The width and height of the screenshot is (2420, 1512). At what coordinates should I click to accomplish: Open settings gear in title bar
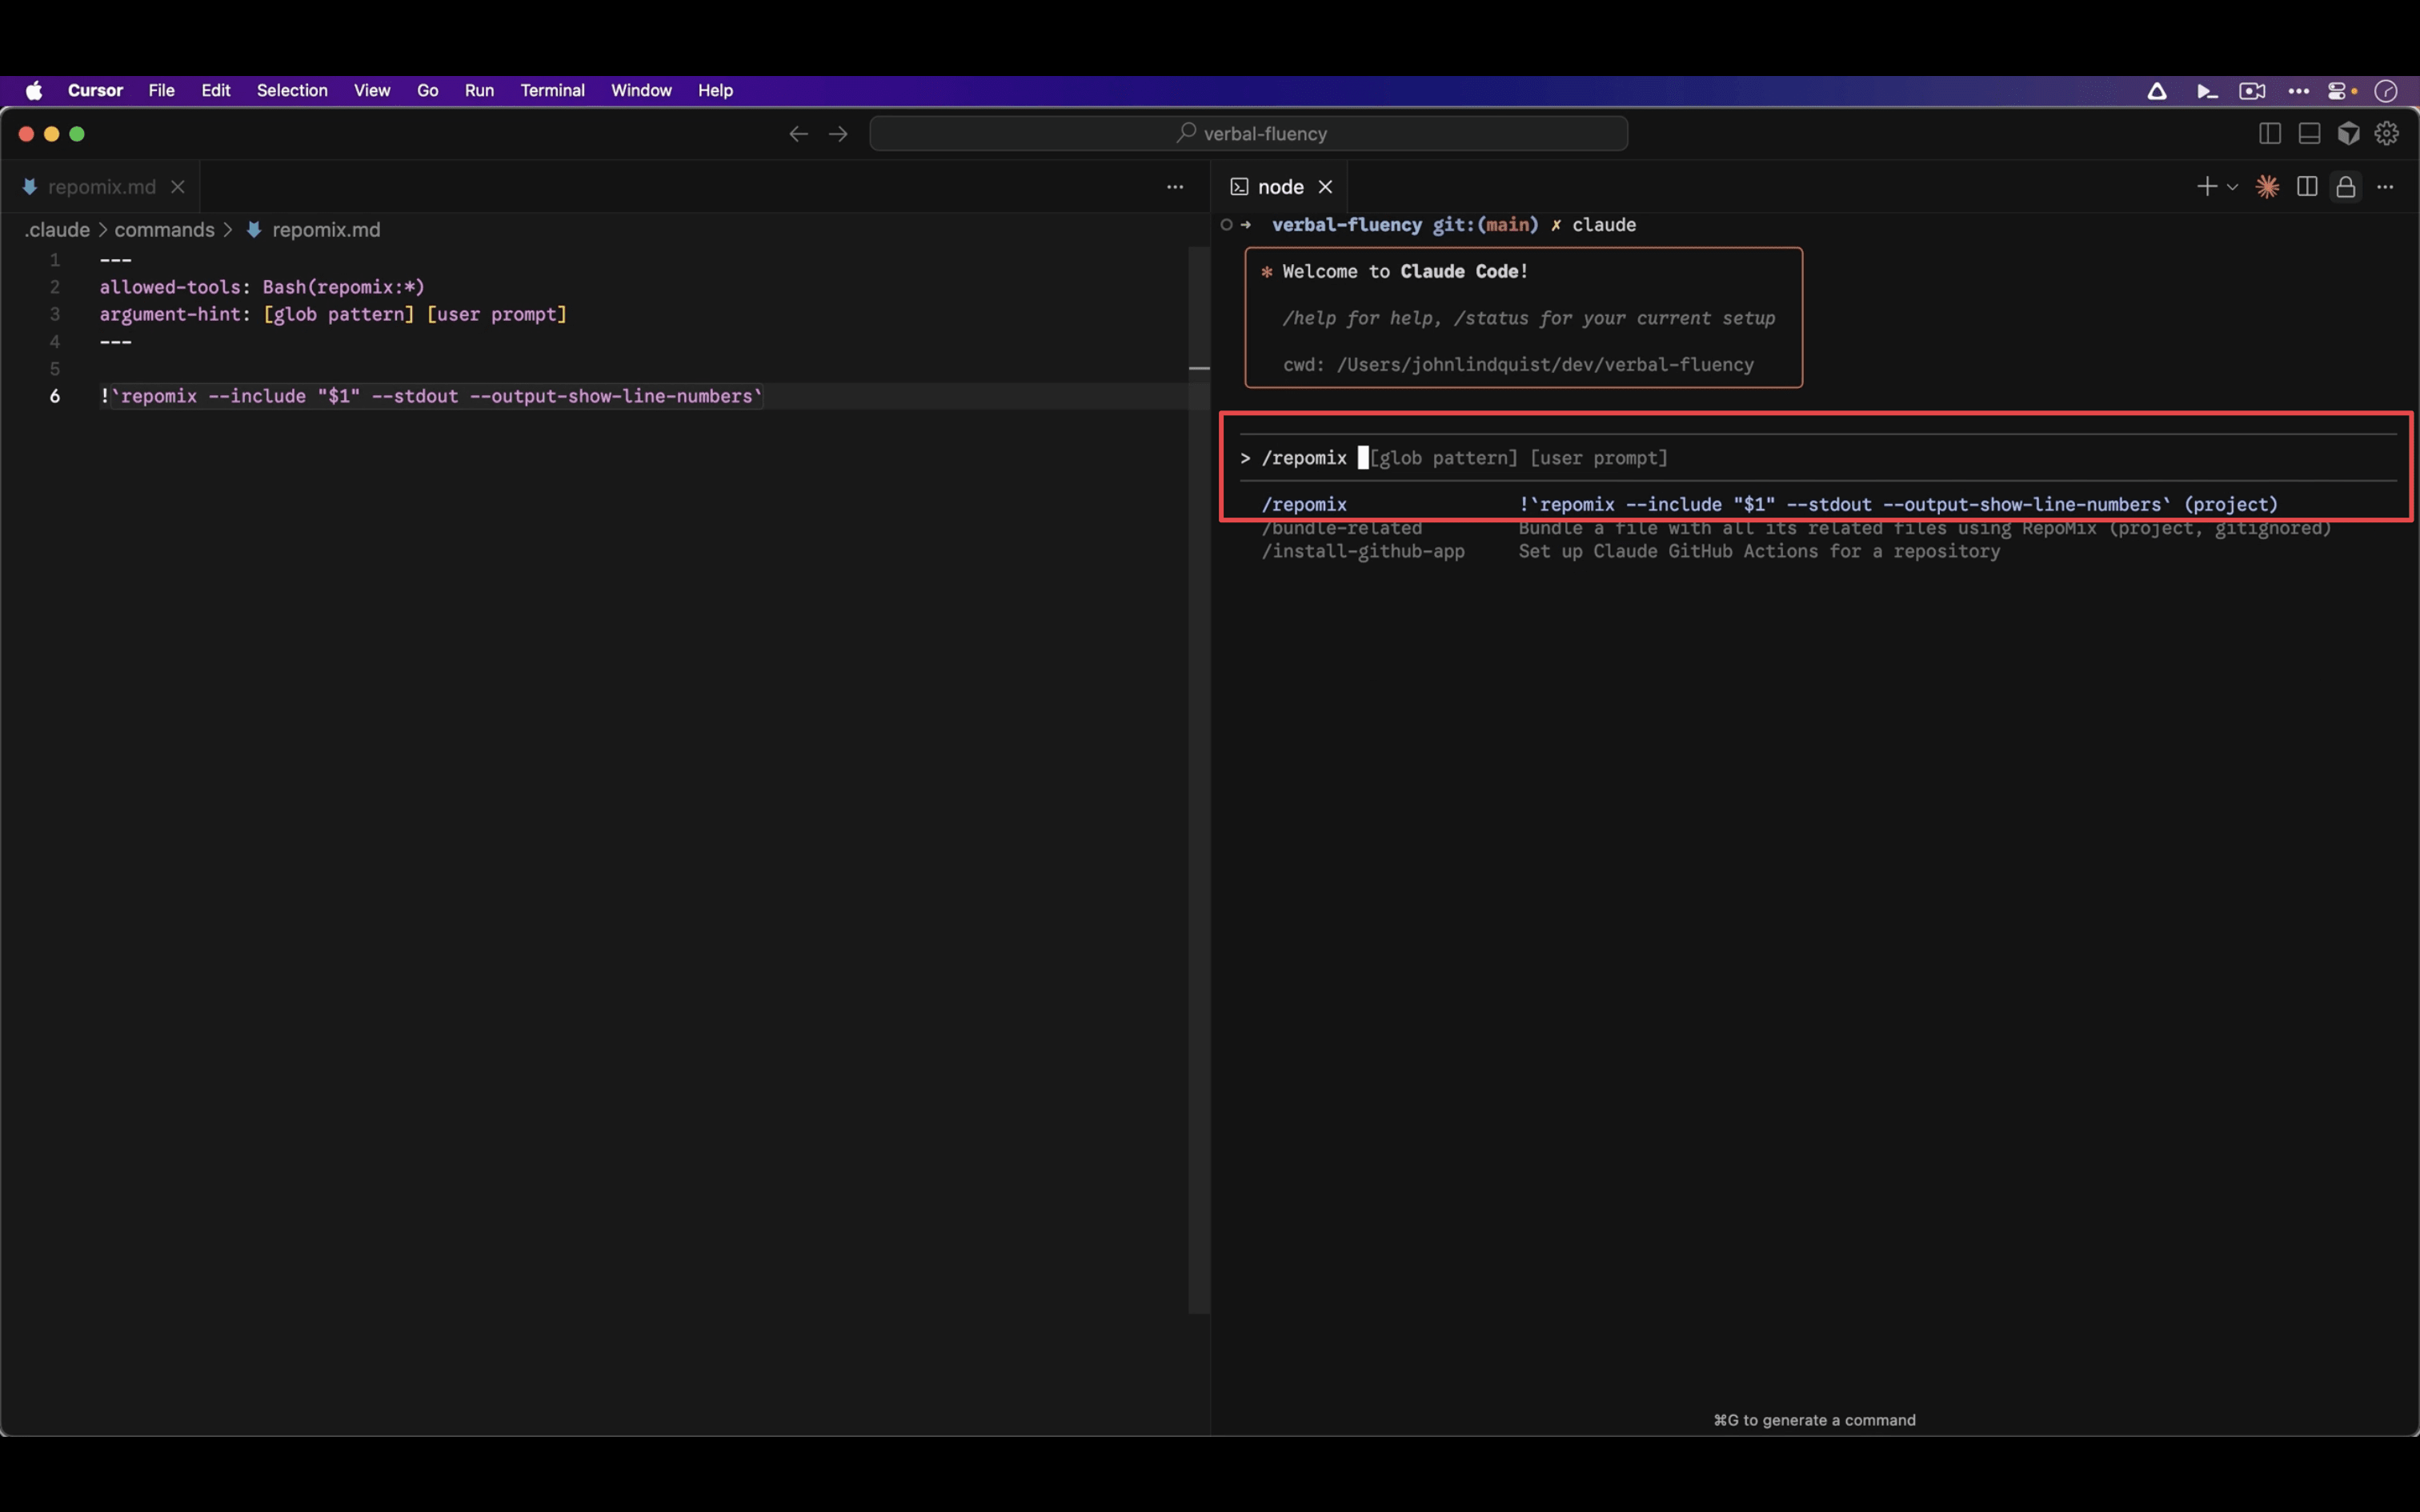point(2388,134)
